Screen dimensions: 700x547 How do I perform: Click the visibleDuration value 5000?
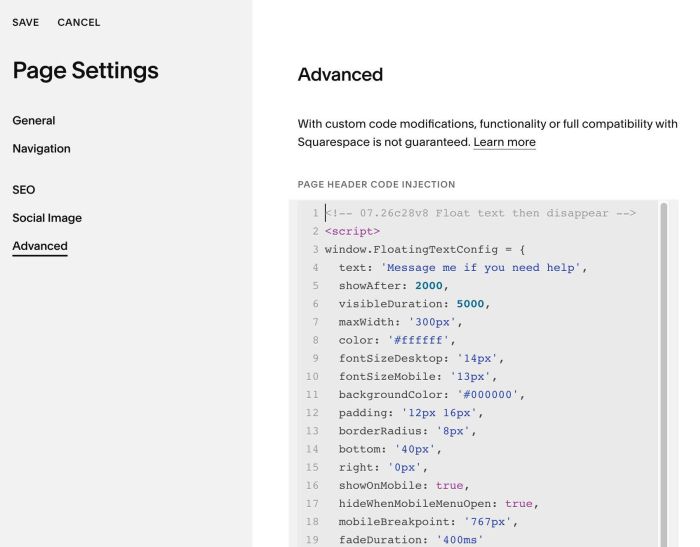coord(470,304)
